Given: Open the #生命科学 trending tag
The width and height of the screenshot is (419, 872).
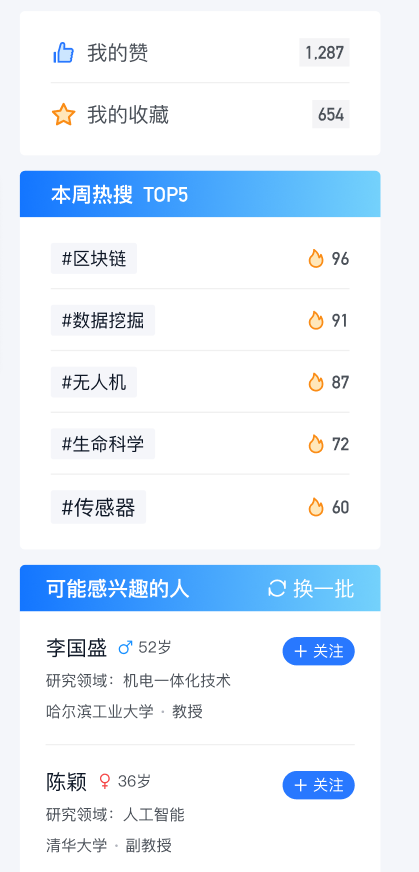Looking at the screenshot, I should coord(102,444).
